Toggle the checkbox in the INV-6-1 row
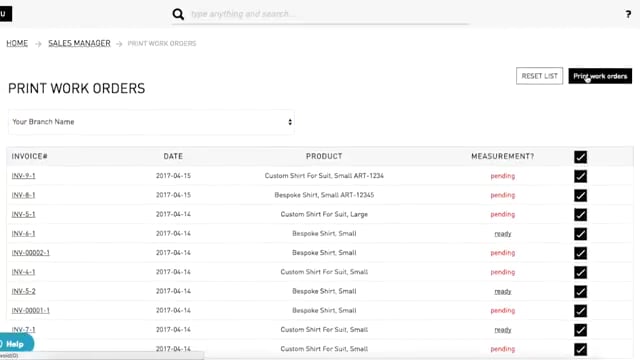This screenshot has width=640, height=360. pos(580,233)
